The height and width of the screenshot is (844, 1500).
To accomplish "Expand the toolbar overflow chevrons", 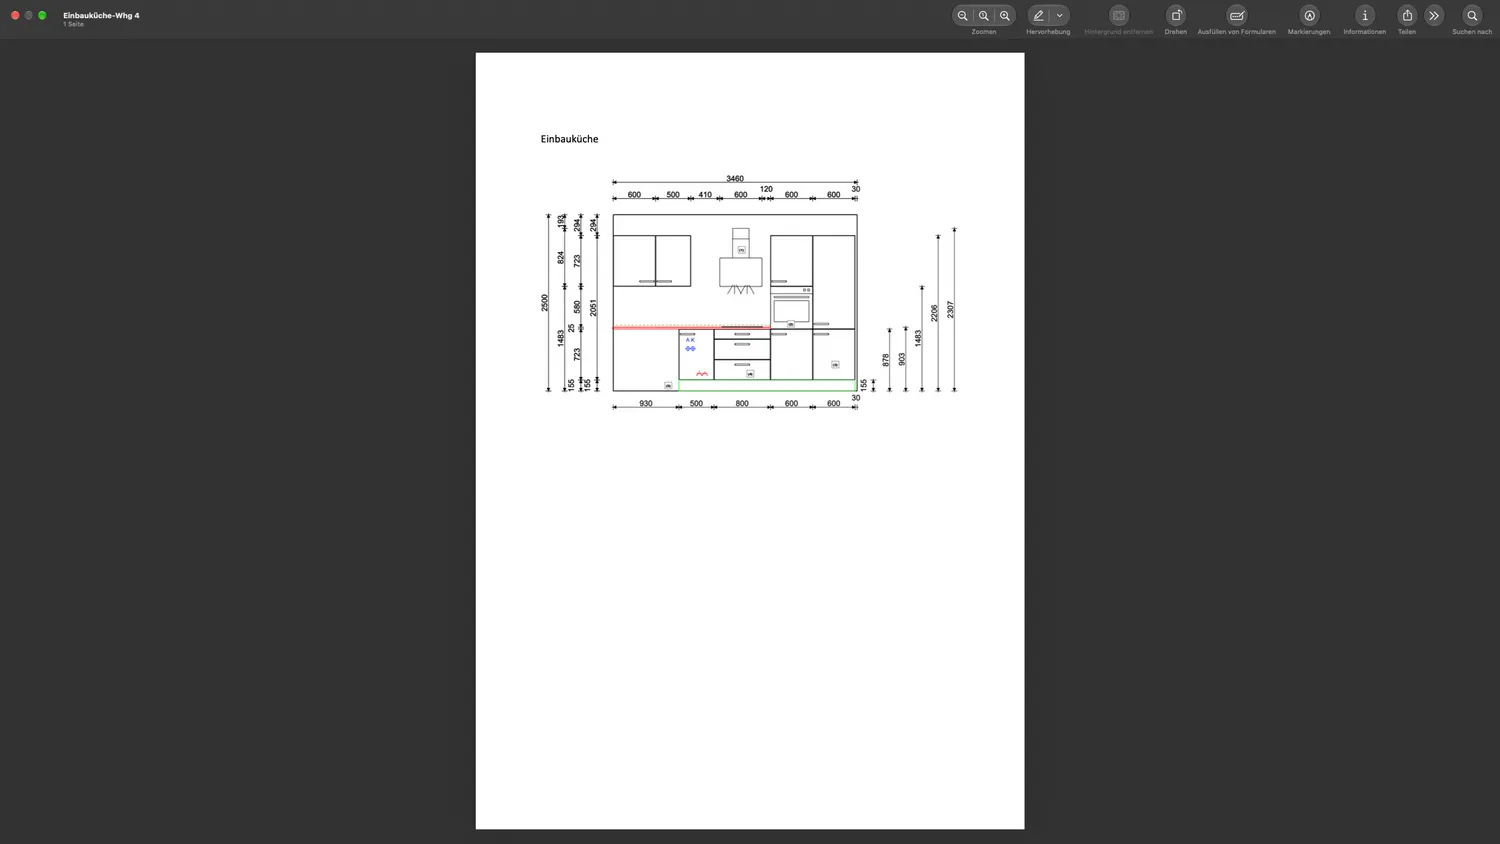I will point(1434,16).
